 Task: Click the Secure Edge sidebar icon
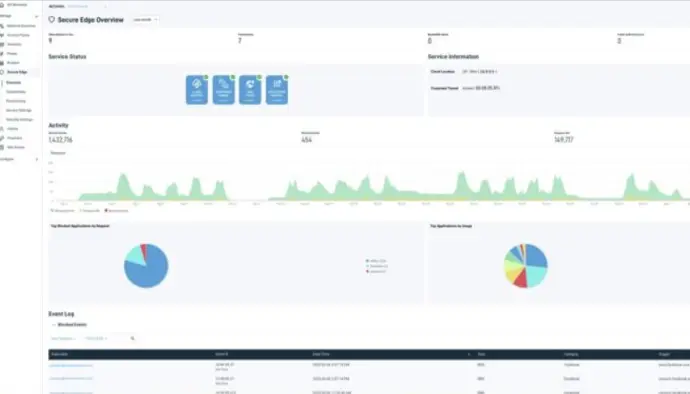click(x=2, y=72)
